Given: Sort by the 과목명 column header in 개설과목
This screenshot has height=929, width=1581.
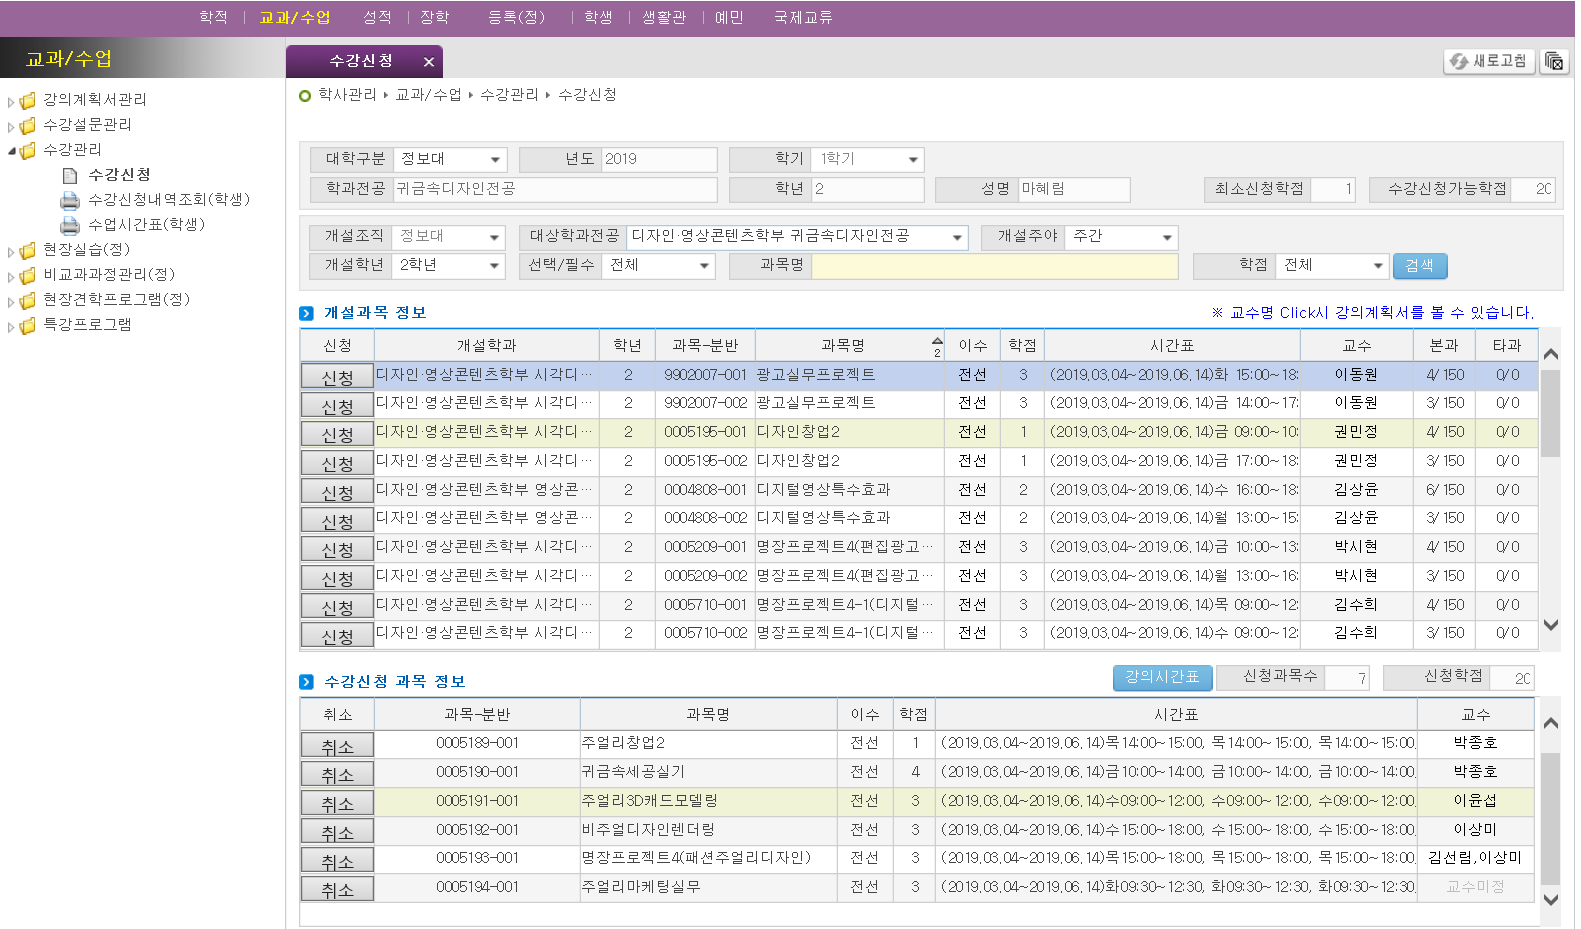Looking at the screenshot, I should click(x=849, y=345).
